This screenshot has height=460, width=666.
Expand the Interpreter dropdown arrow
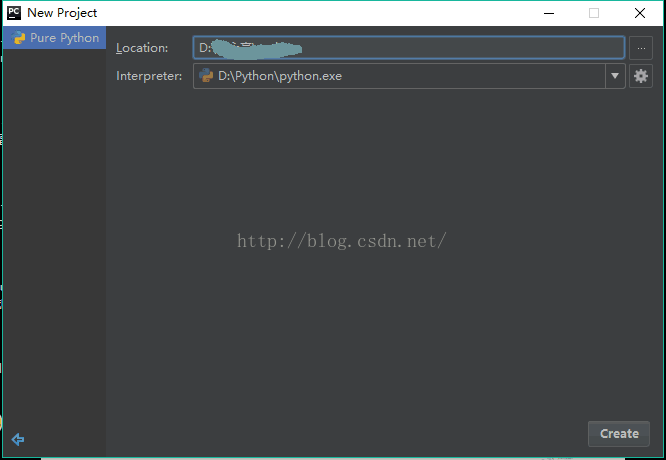click(615, 76)
